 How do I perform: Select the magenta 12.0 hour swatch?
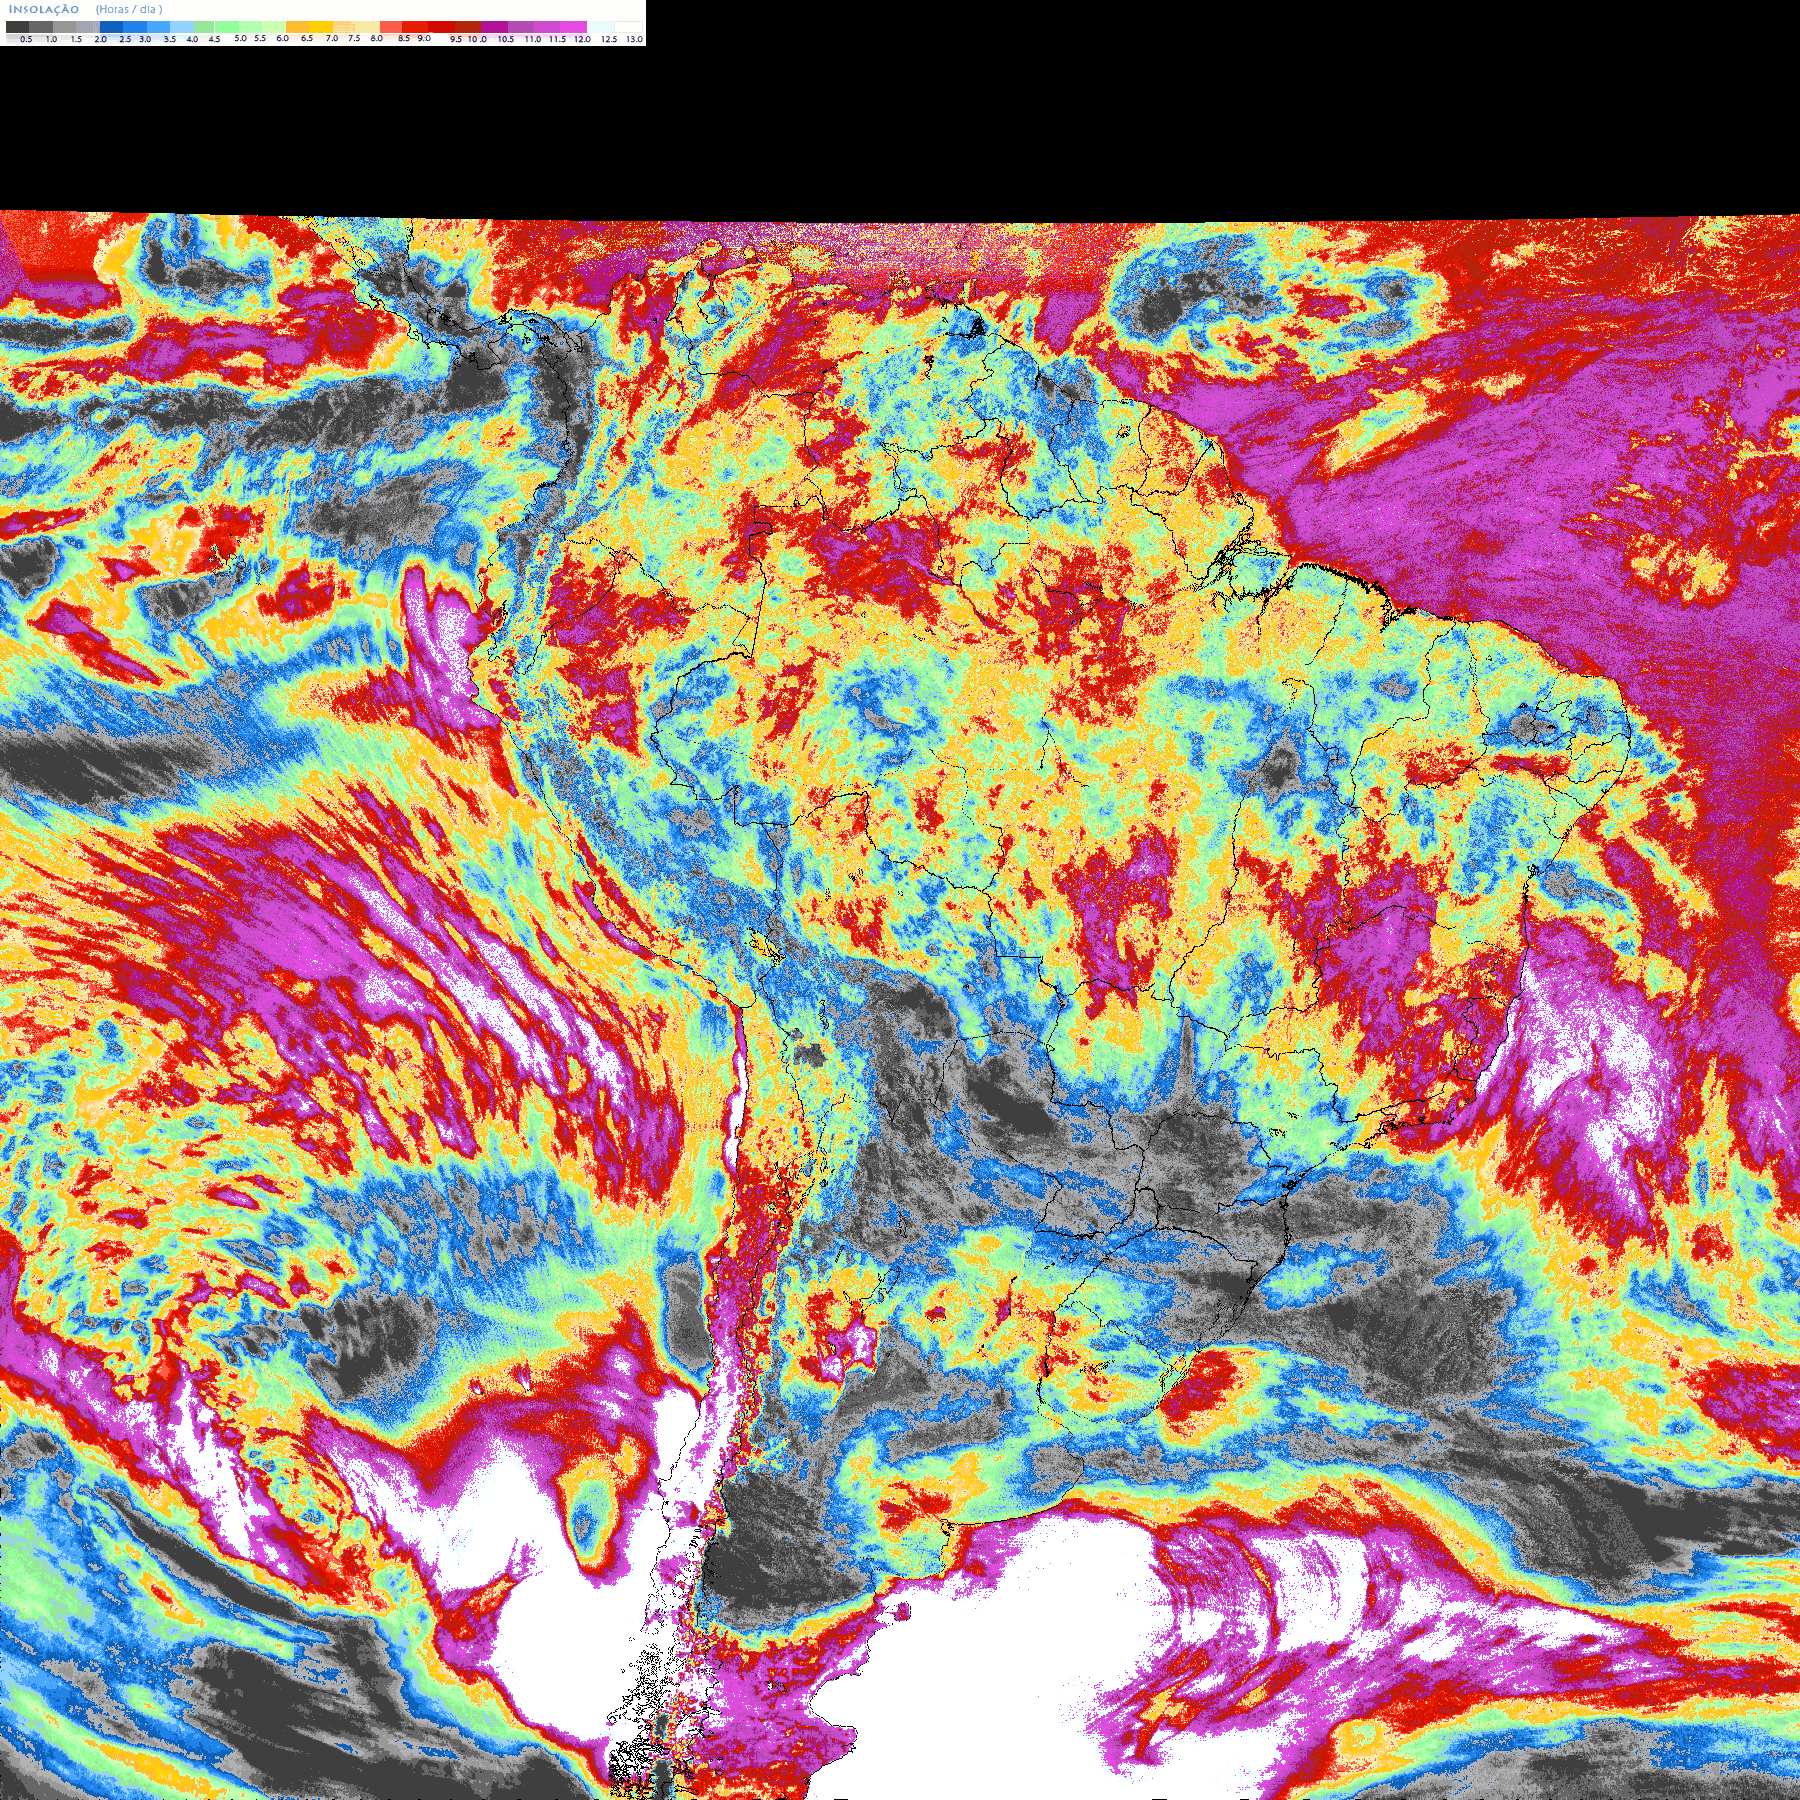[573, 27]
